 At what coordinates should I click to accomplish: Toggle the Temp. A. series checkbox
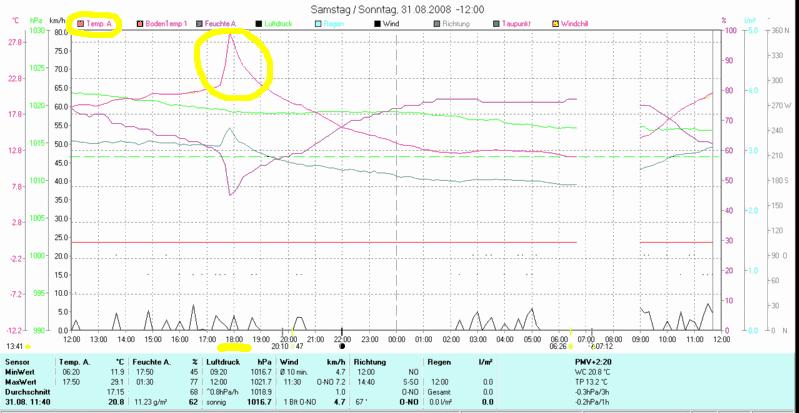coord(80,22)
